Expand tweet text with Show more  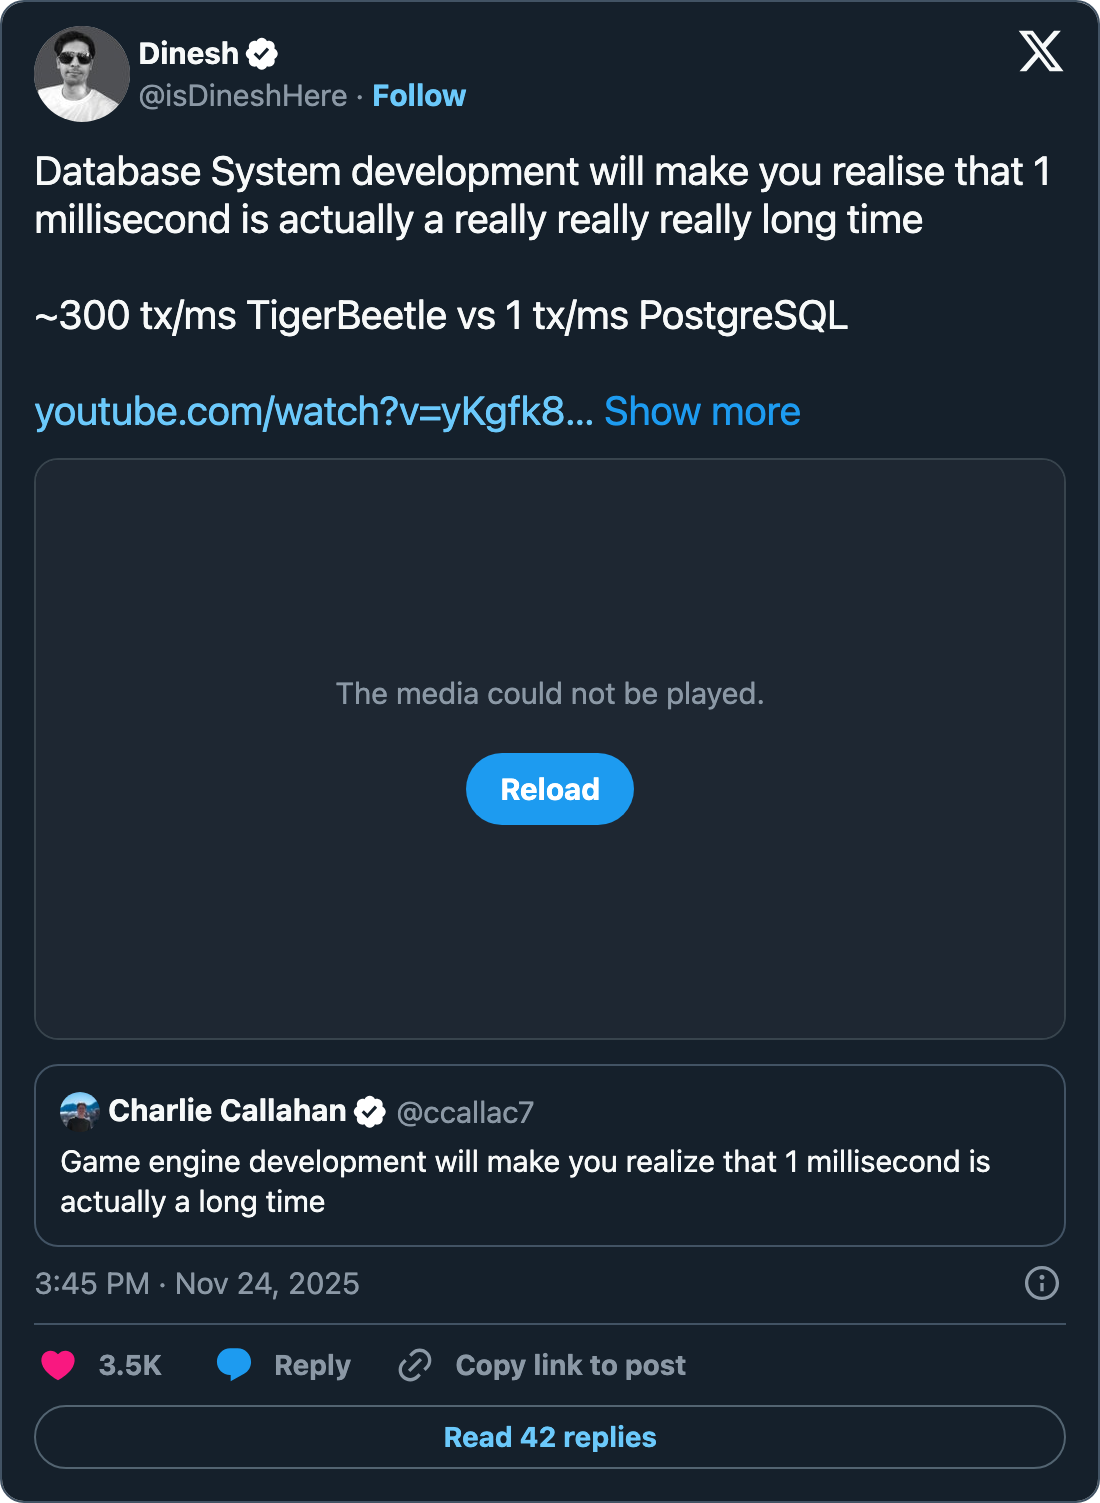[x=702, y=412]
